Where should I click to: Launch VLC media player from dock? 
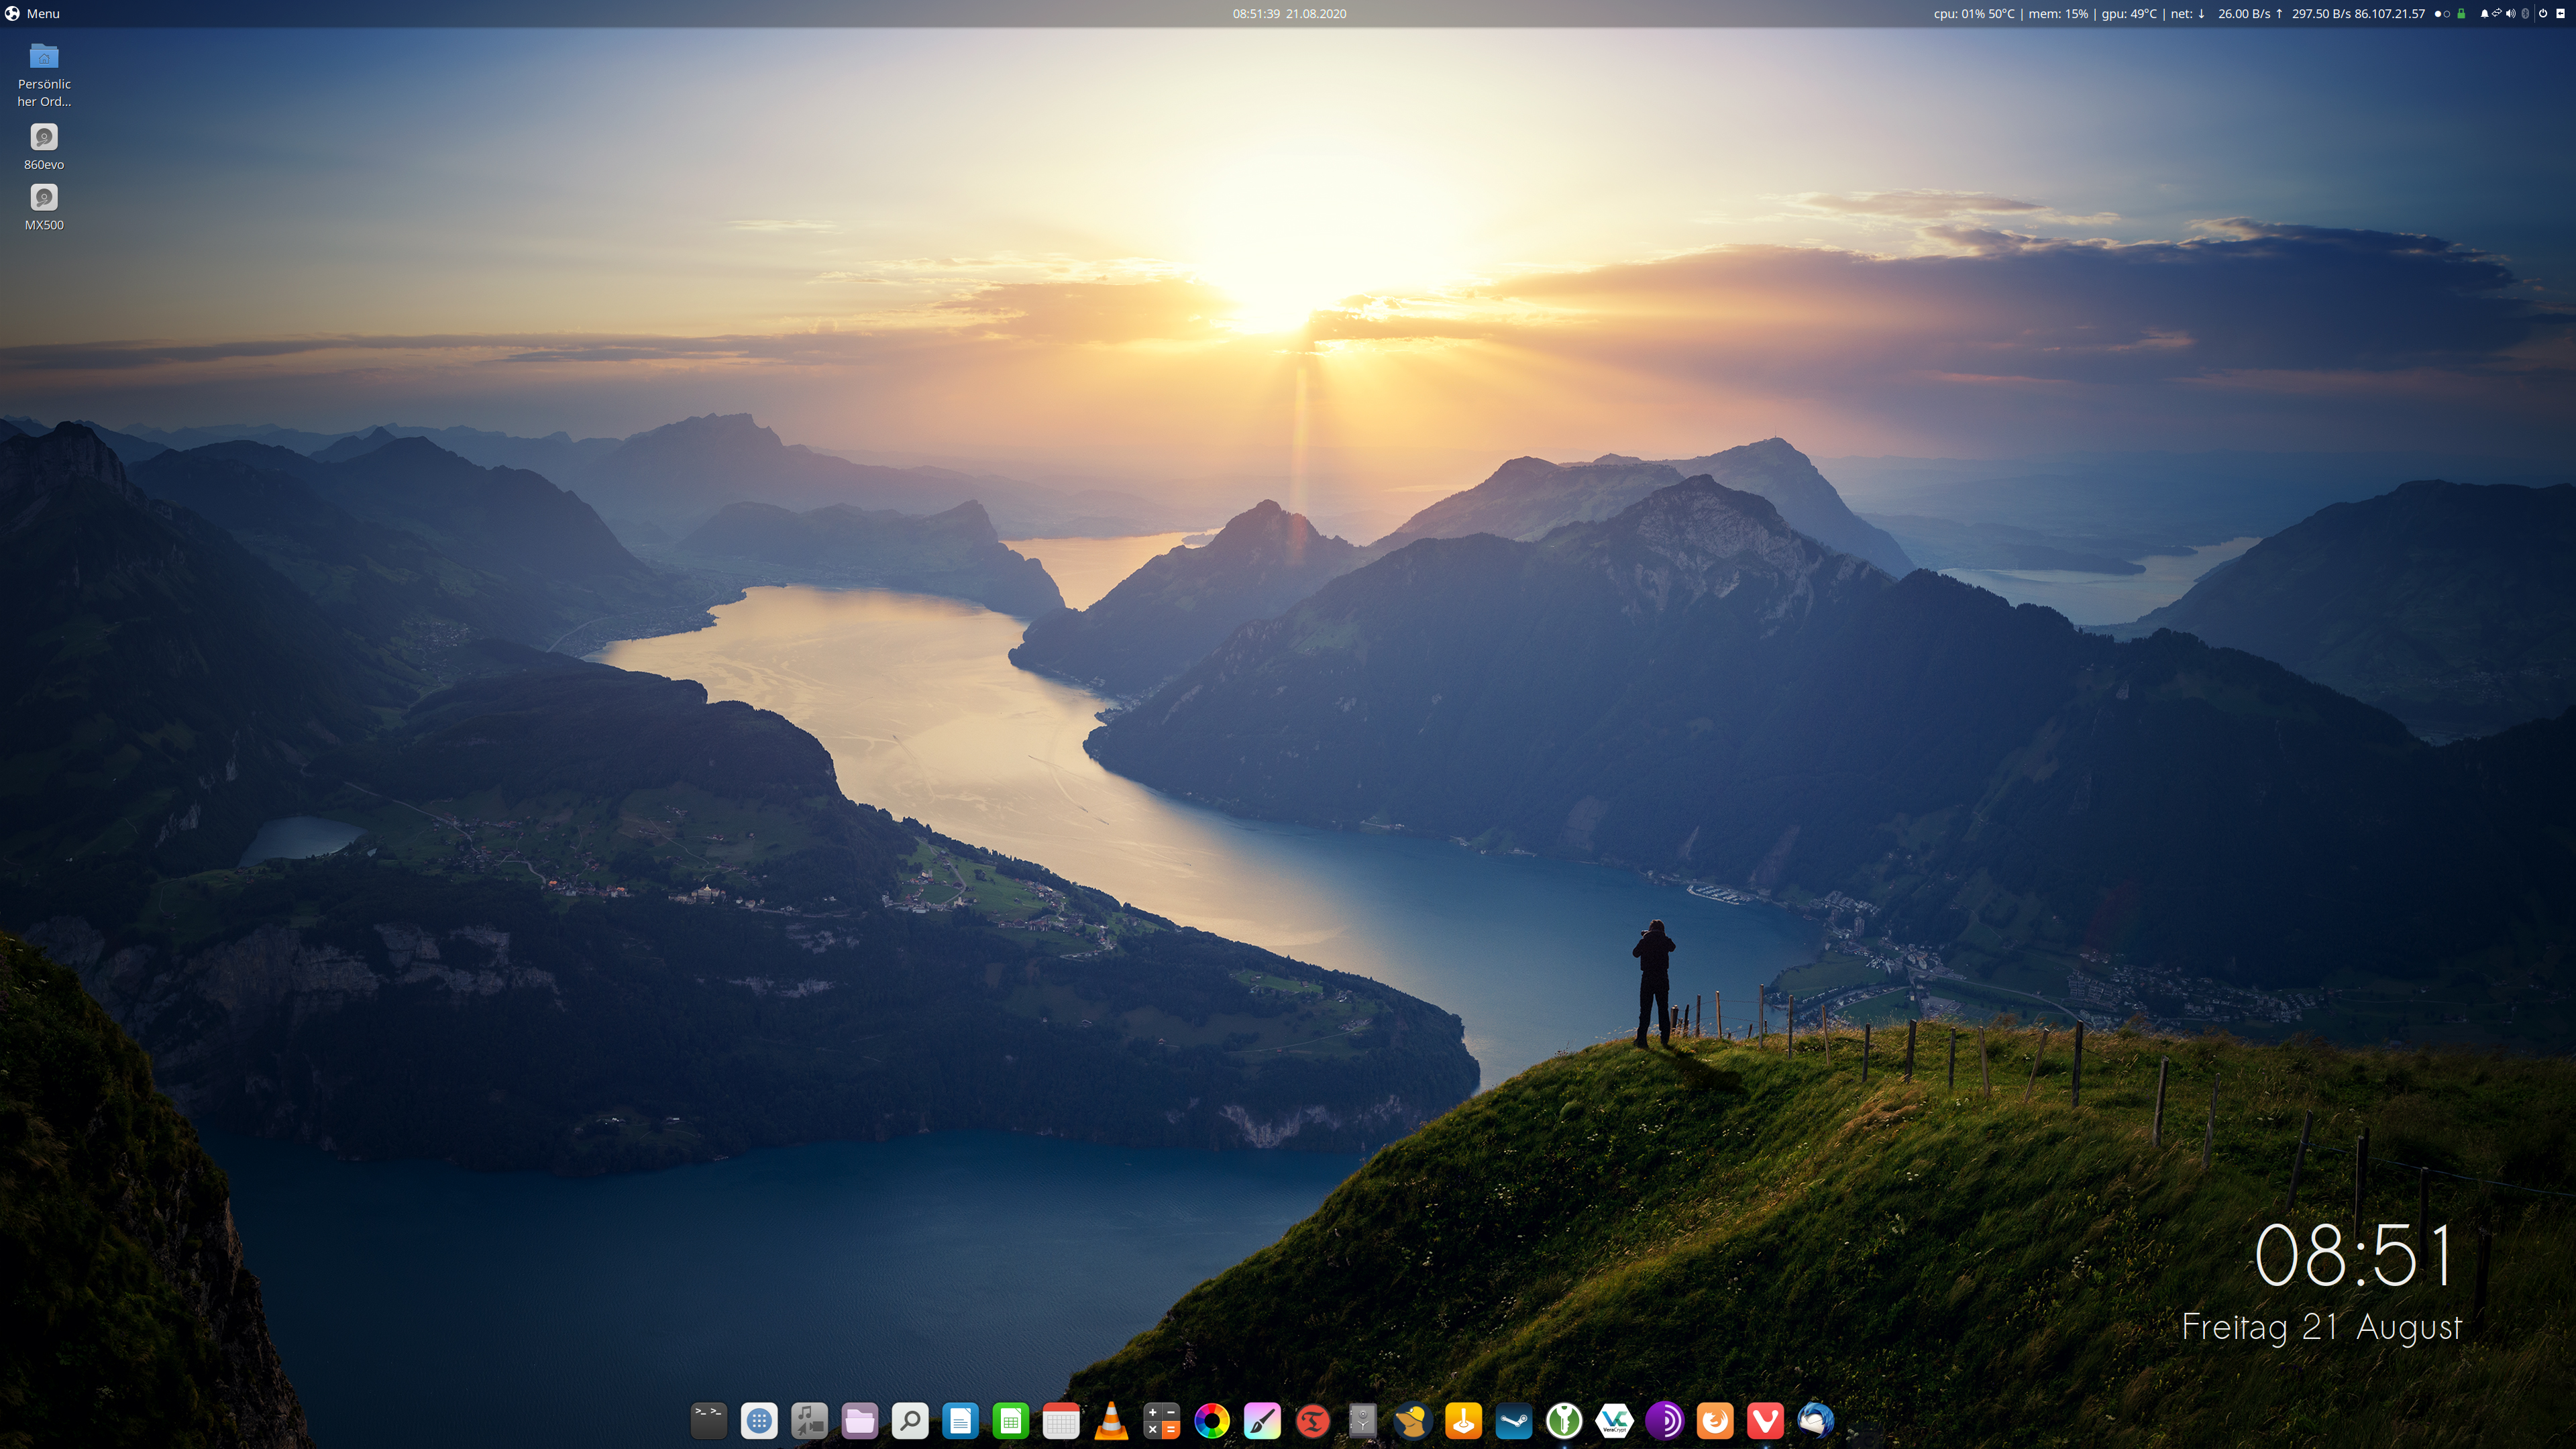point(1111,1420)
